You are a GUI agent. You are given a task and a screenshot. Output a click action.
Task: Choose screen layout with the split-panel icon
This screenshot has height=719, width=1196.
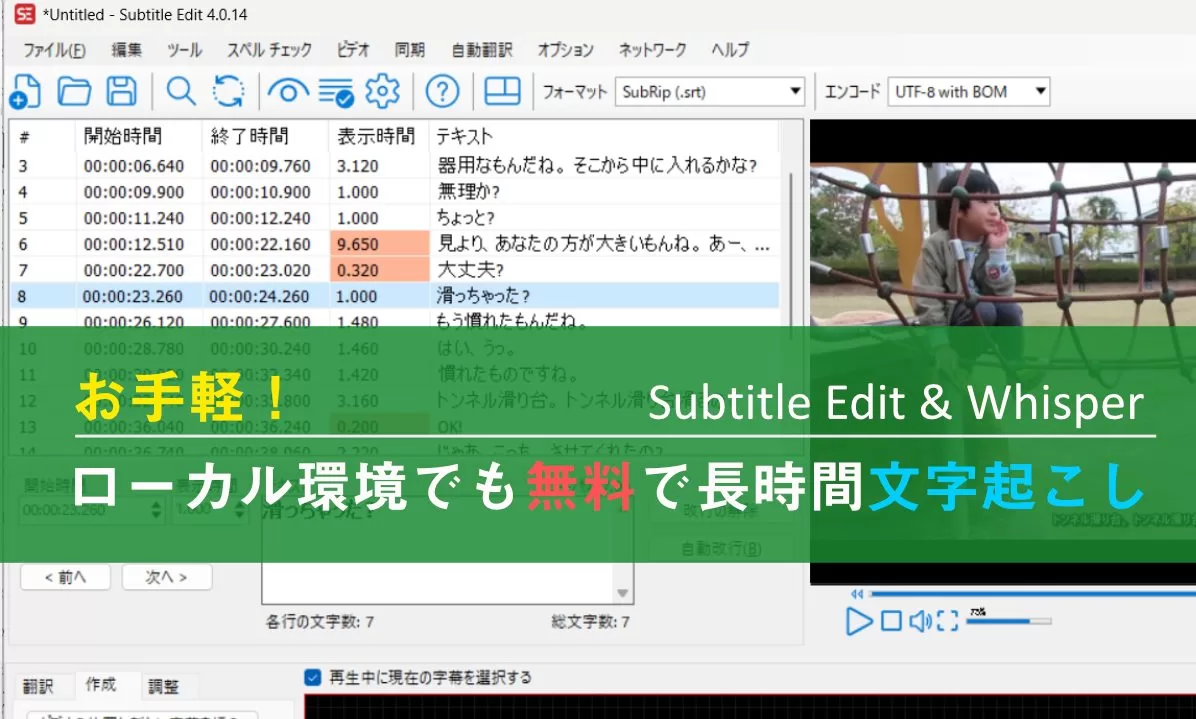[x=502, y=91]
